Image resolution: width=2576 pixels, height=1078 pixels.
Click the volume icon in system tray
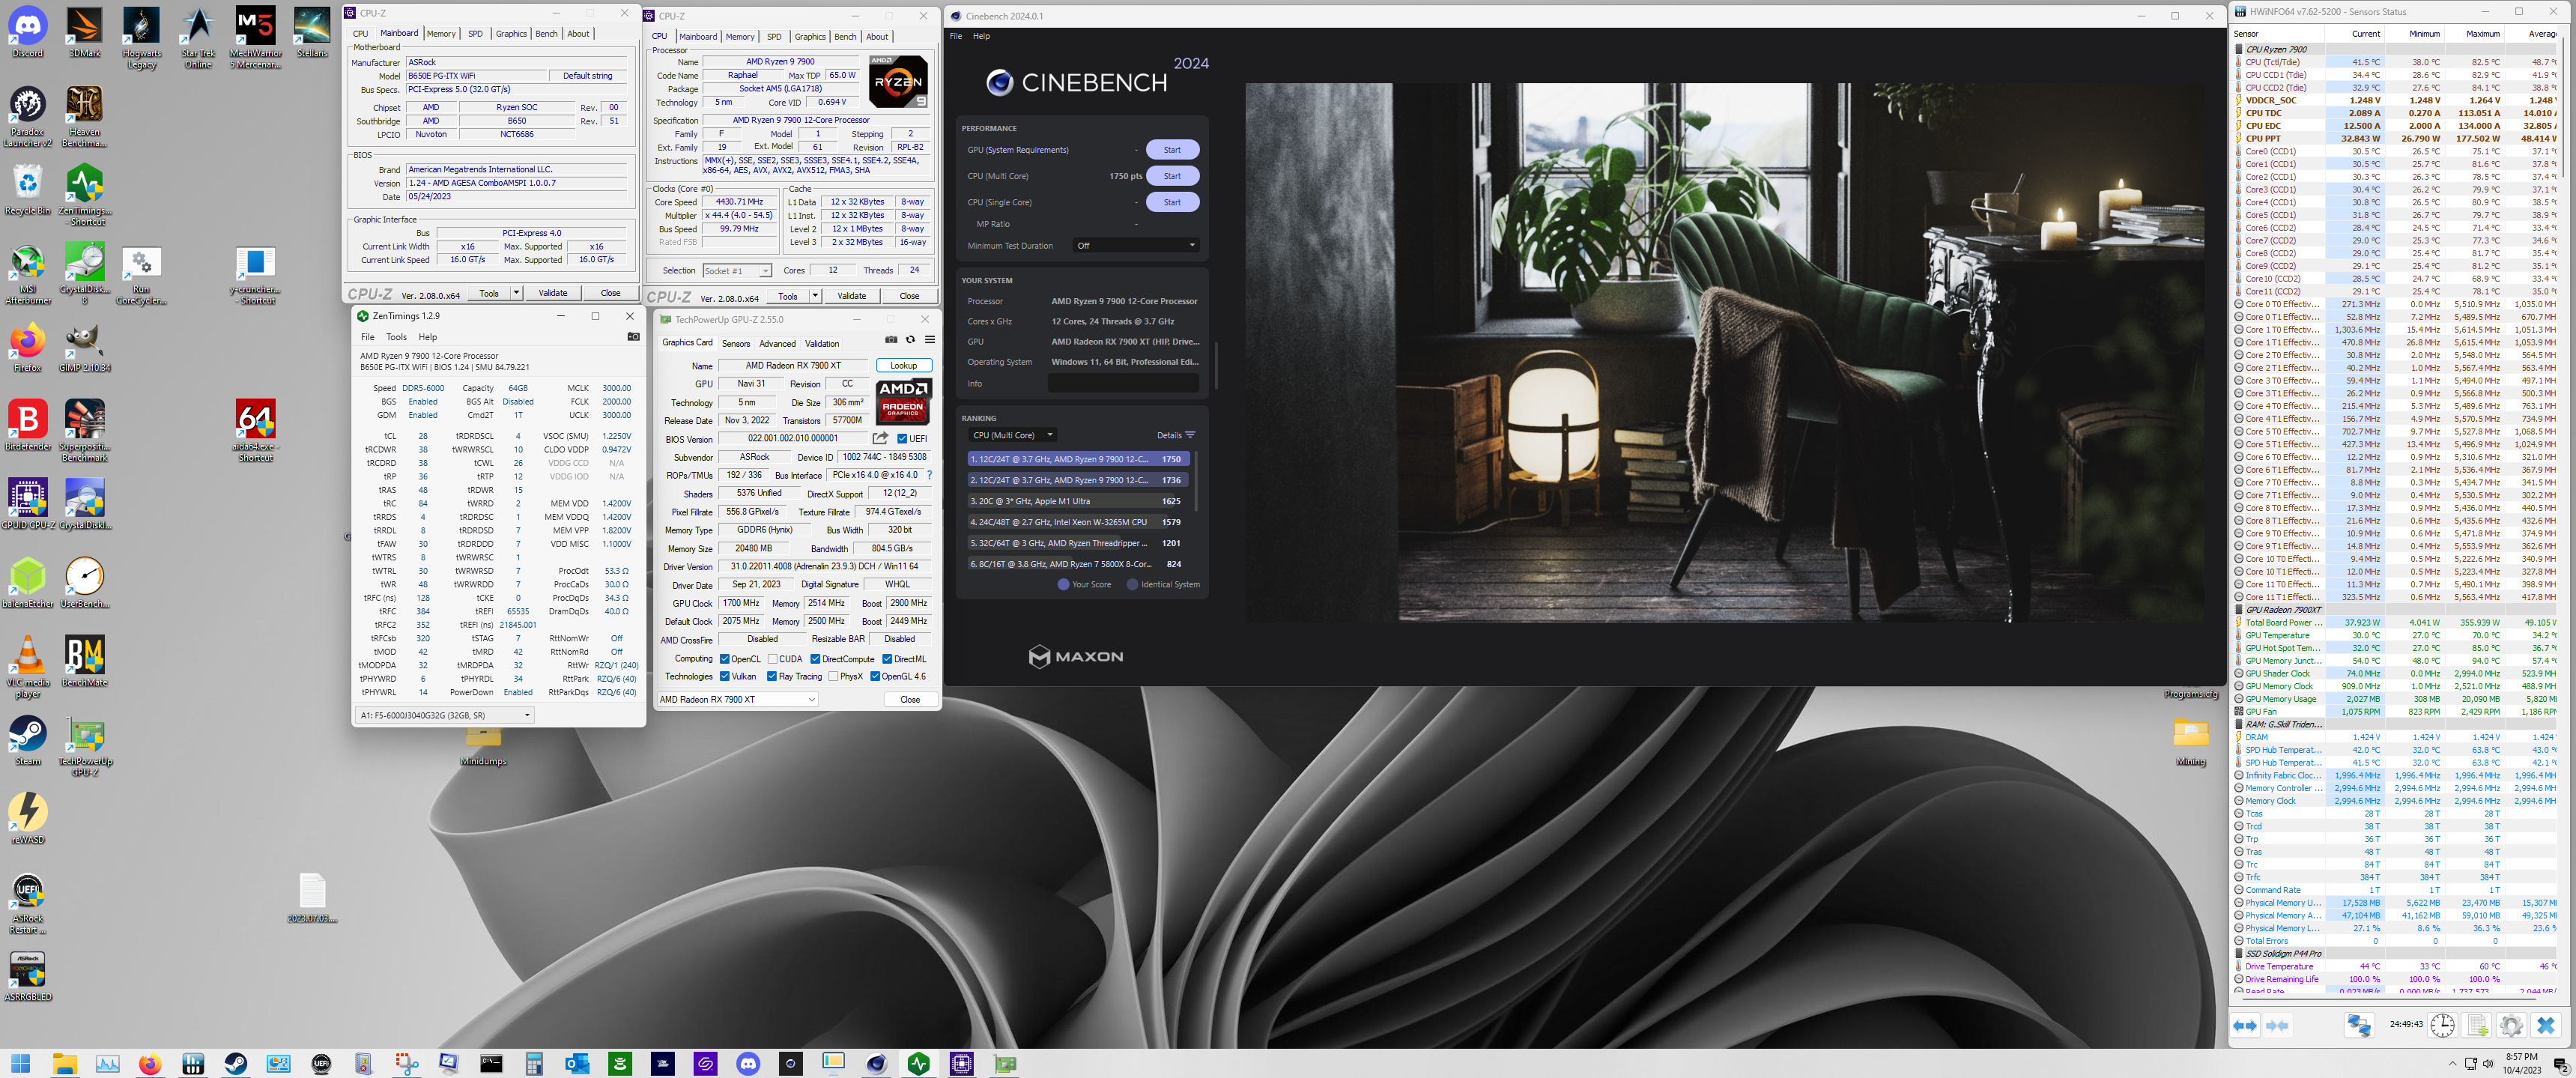[x=2488, y=1063]
